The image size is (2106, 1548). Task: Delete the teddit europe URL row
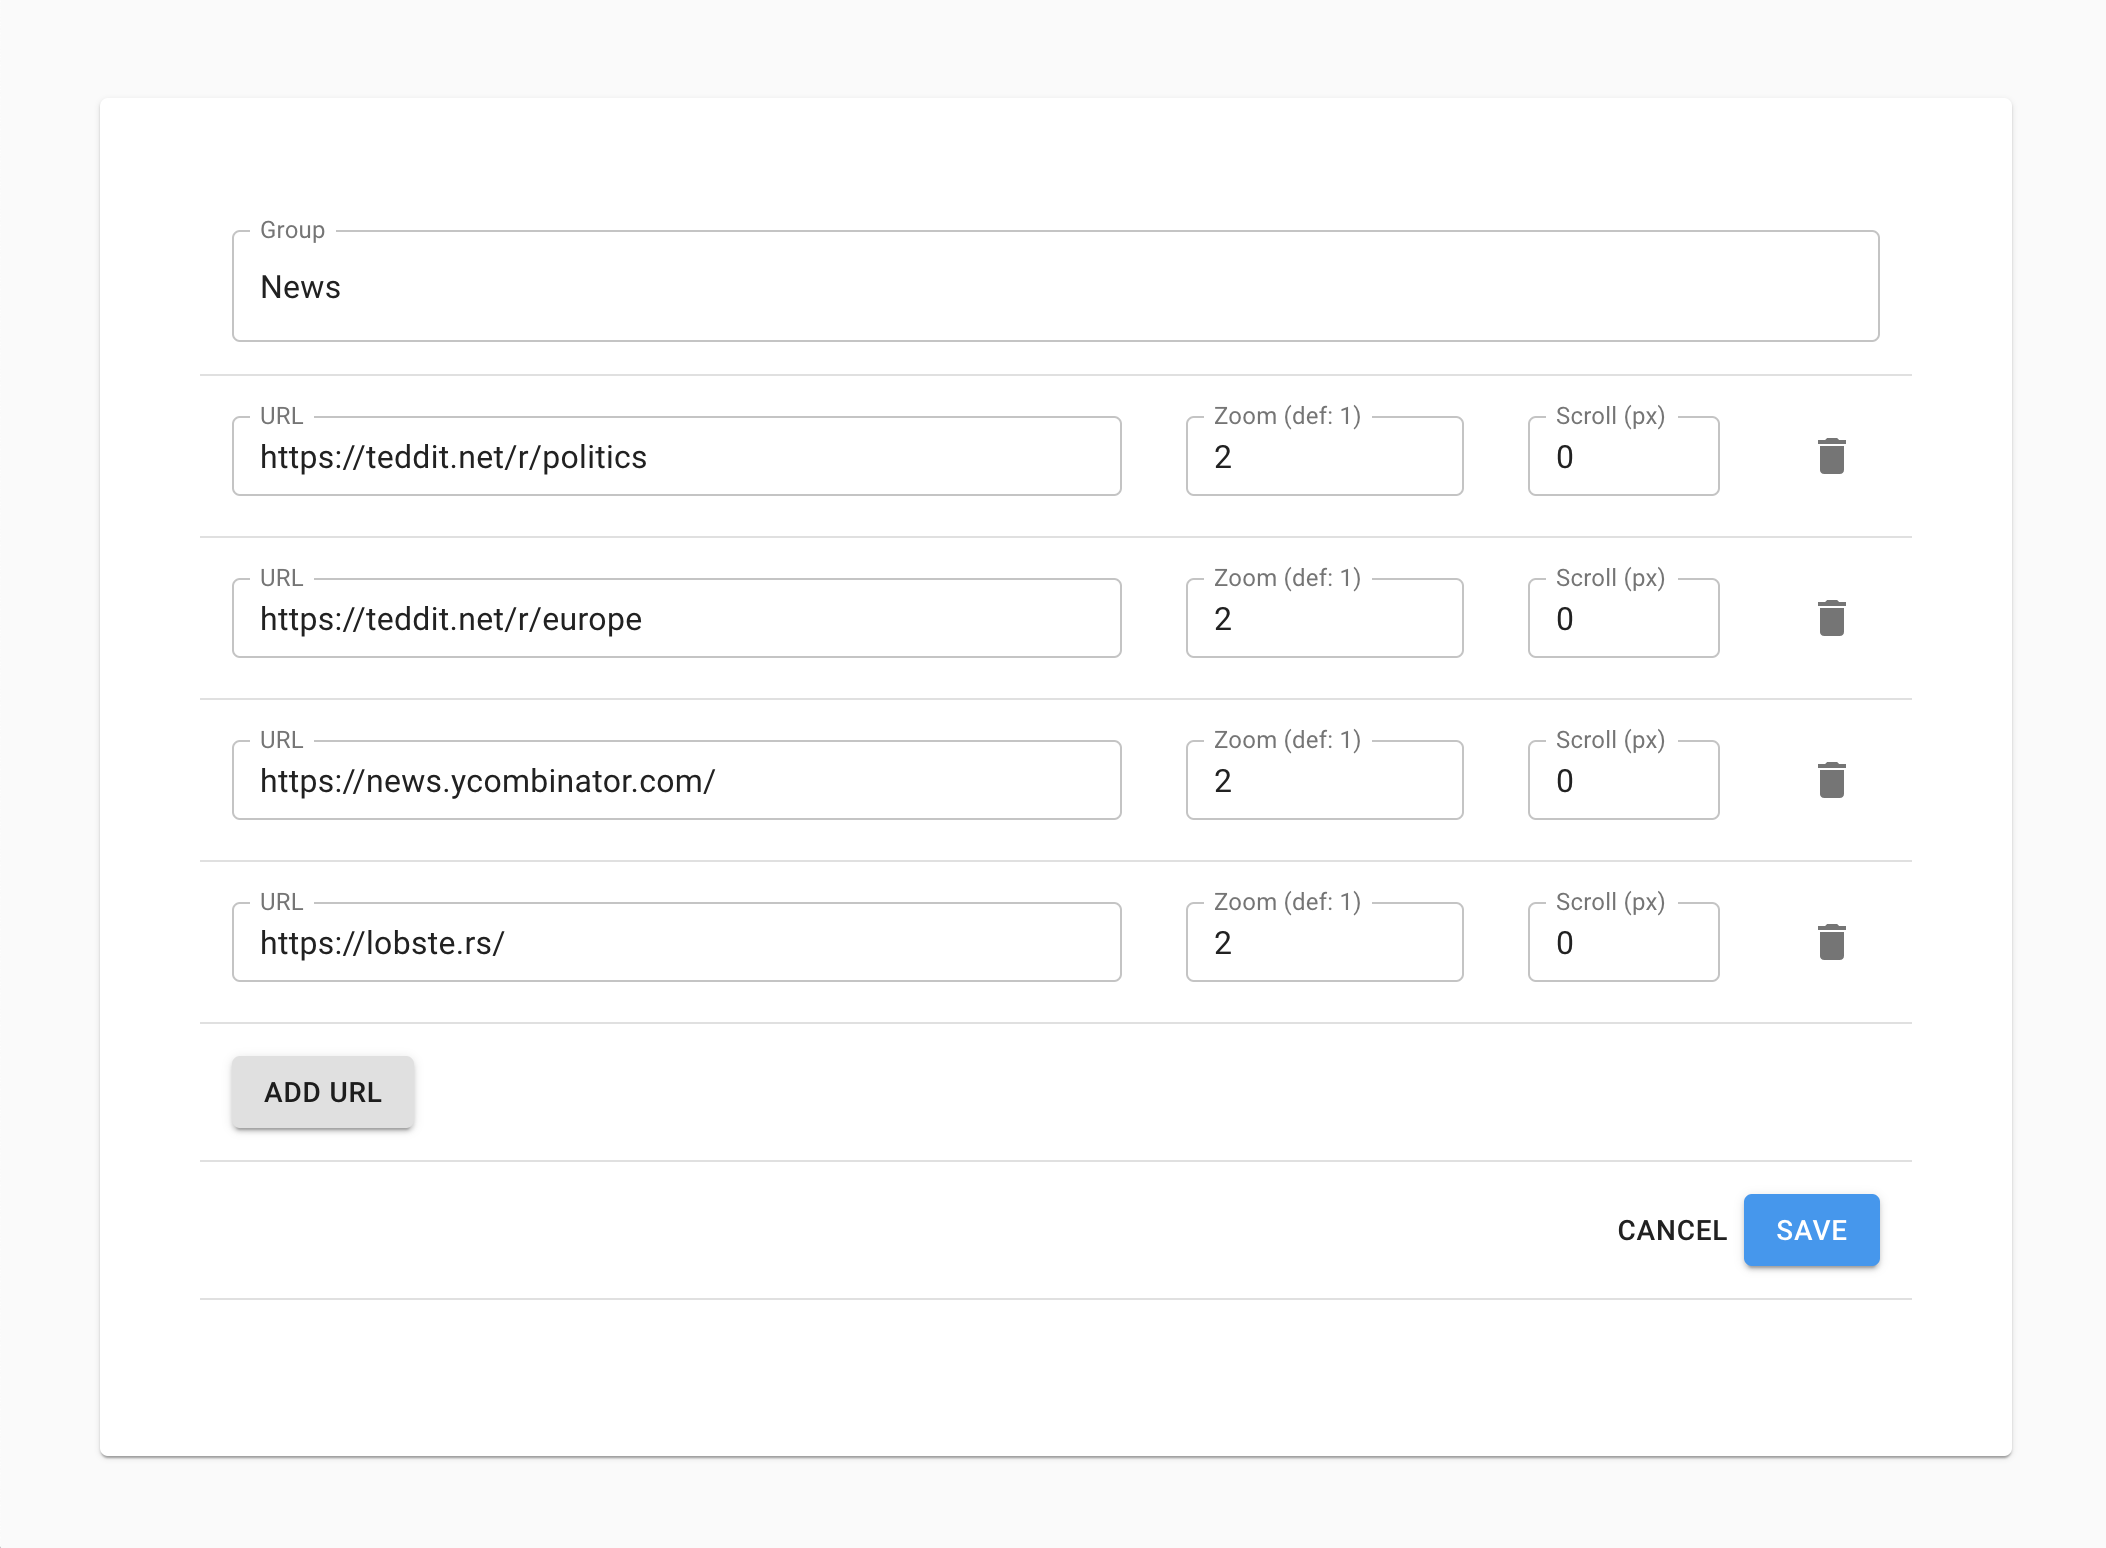[x=1831, y=618]
